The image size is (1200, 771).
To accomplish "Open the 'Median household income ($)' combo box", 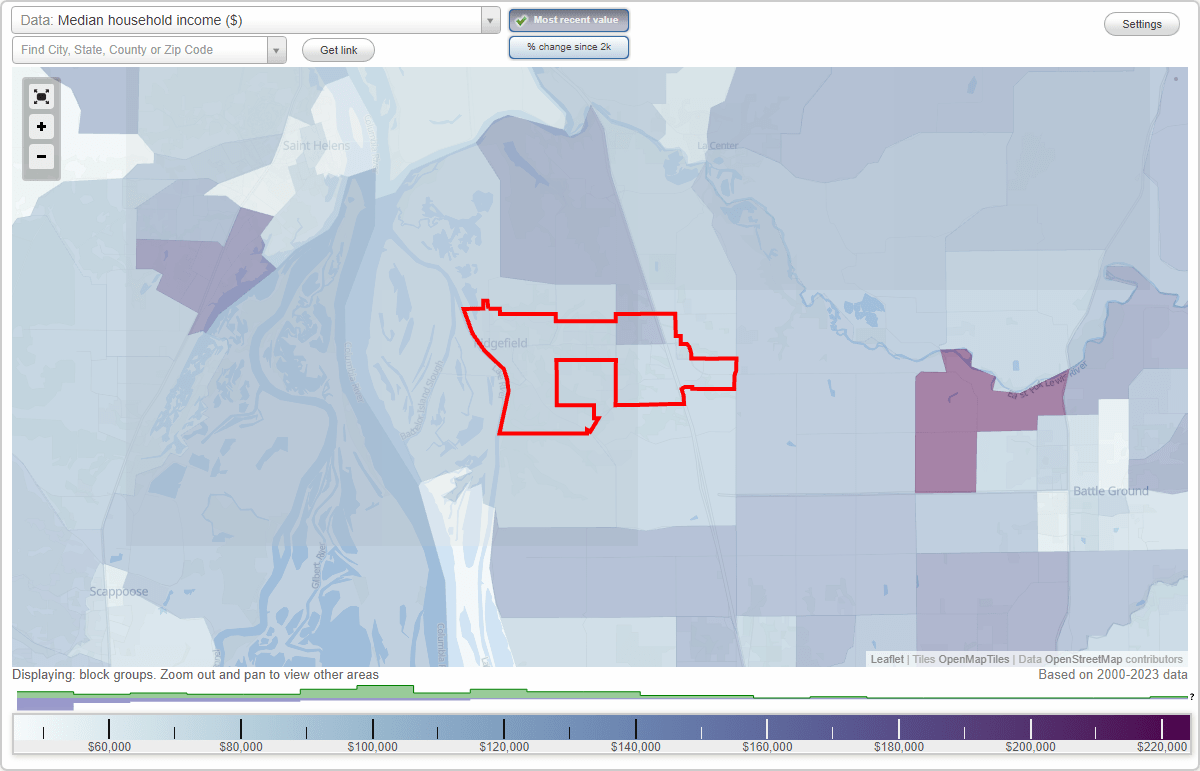I will coord(250,20).
